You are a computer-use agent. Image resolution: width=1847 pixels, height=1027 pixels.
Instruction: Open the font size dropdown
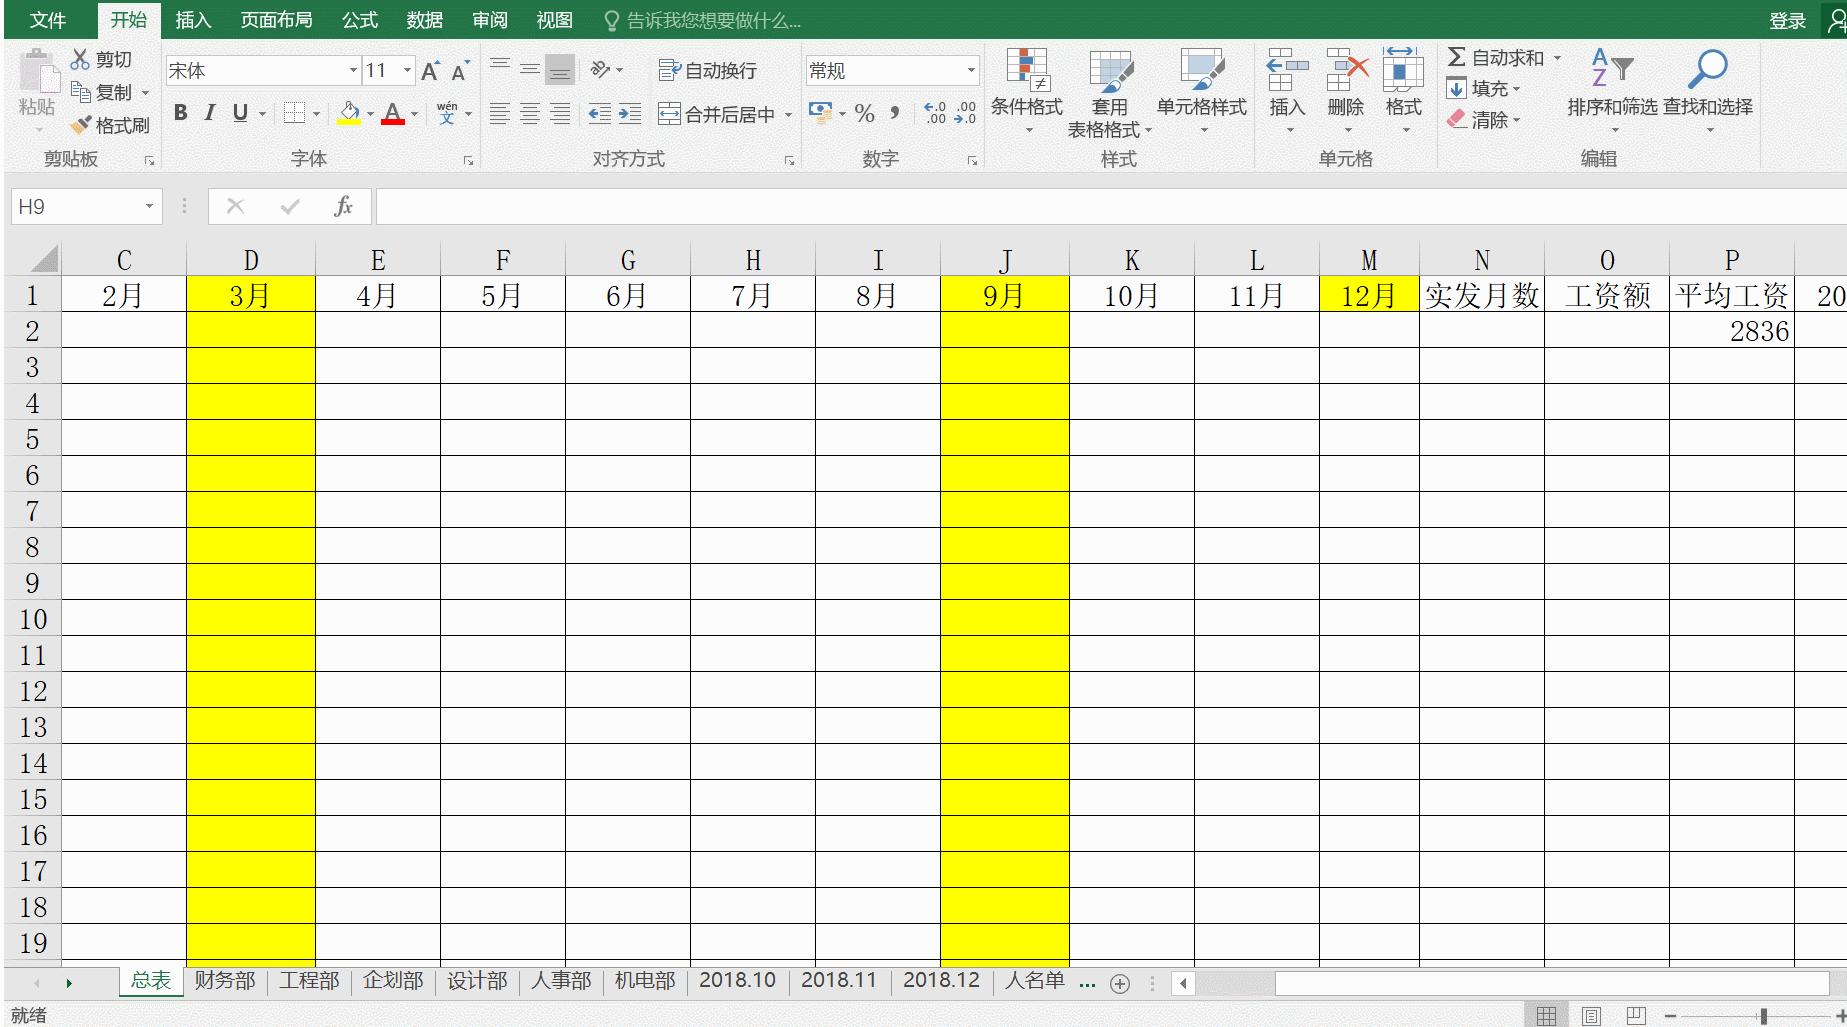407,70
